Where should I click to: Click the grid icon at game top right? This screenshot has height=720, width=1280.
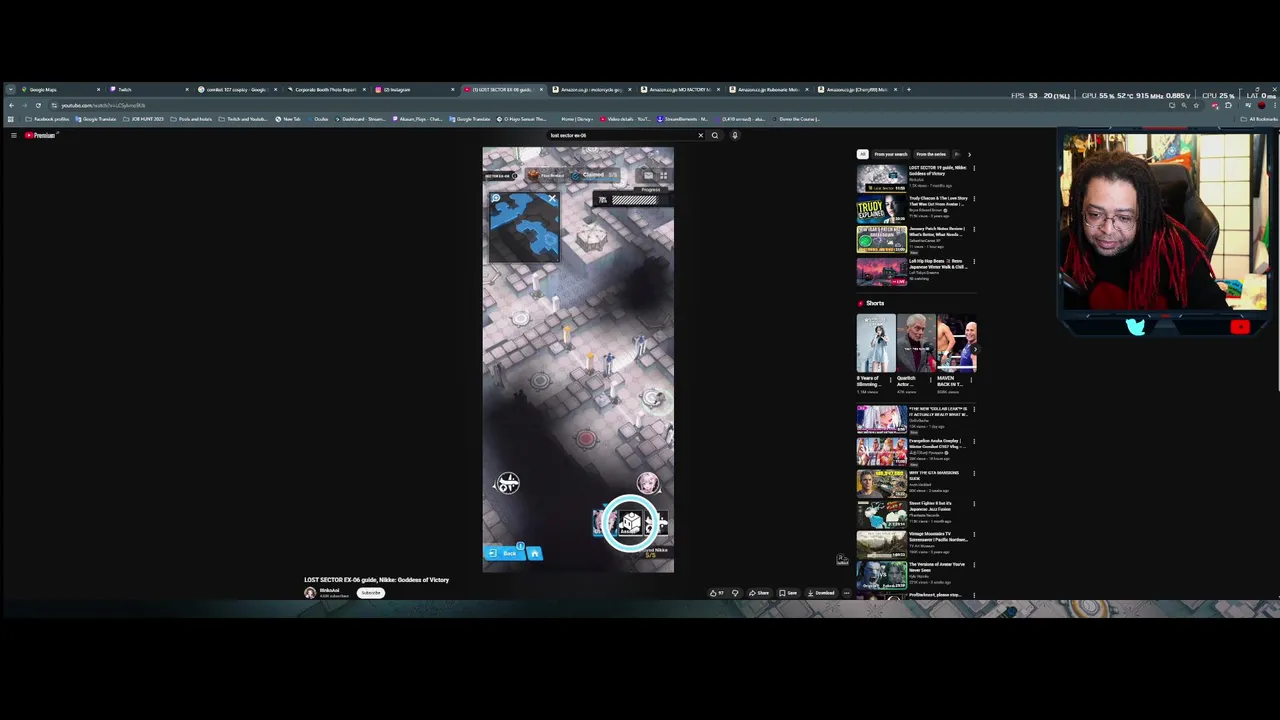663,175
